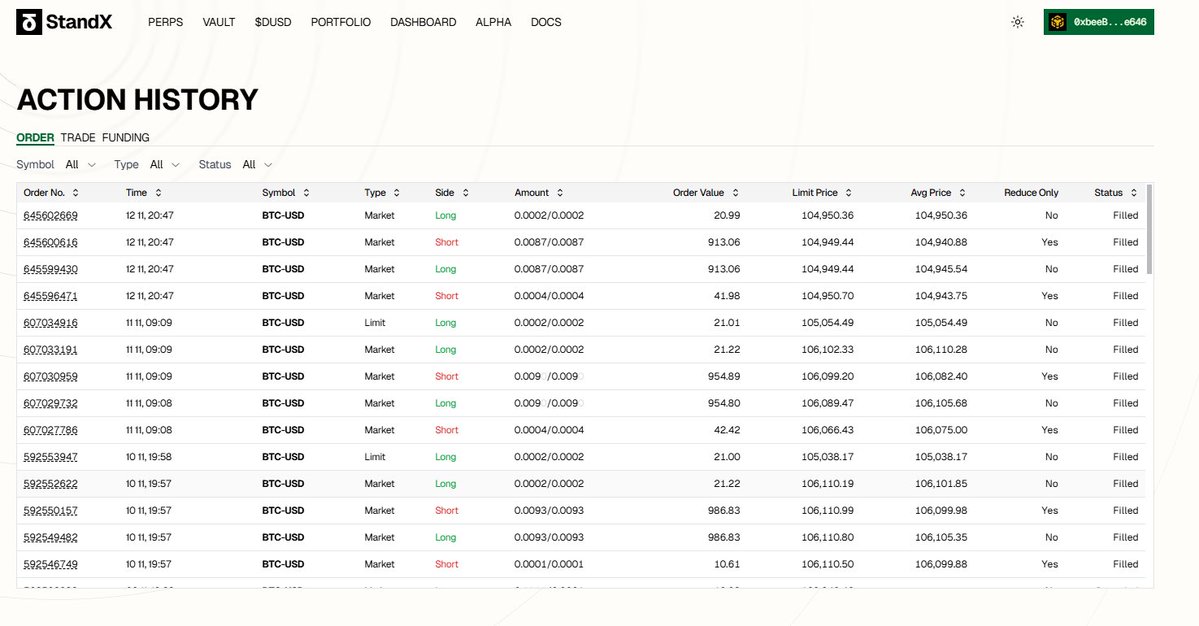Image resolution: width=1199 pixels, height=626 pixels.
Task: Click the Side column sort control
Action: [x=465, y=192]
